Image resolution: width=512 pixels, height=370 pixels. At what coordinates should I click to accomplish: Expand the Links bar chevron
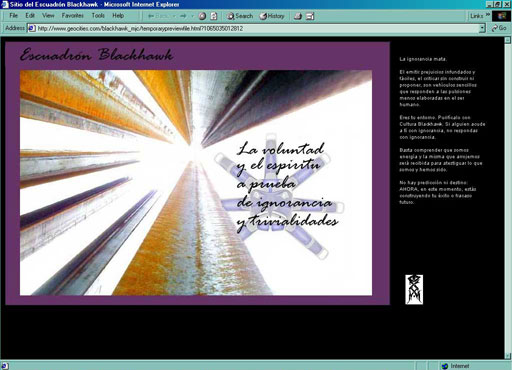tap(488, 15)
